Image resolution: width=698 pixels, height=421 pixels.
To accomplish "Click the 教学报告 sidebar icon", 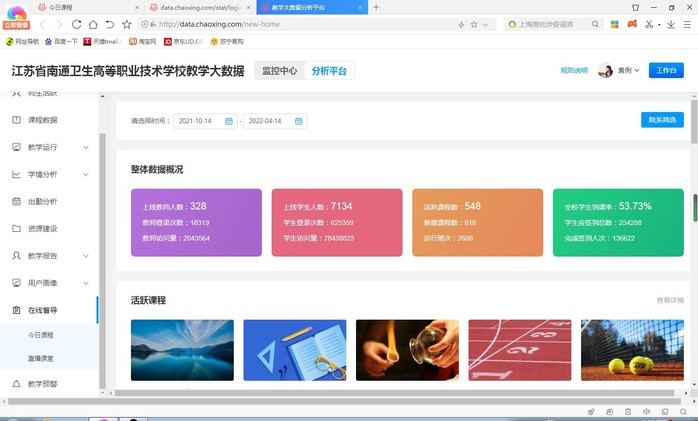I will pos(16,255).
